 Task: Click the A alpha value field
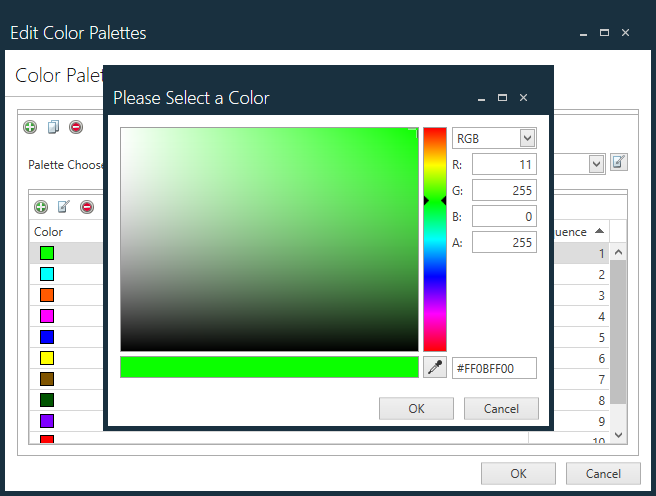(x=504, y=242)
